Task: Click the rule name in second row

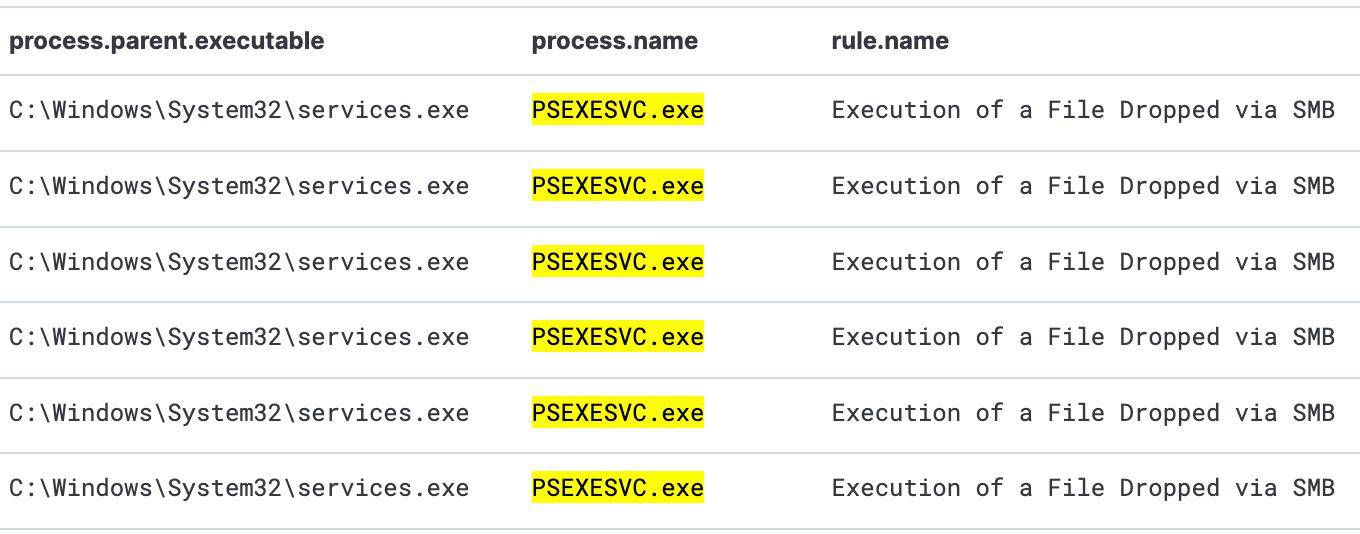Action: [x=1083, y=186]
